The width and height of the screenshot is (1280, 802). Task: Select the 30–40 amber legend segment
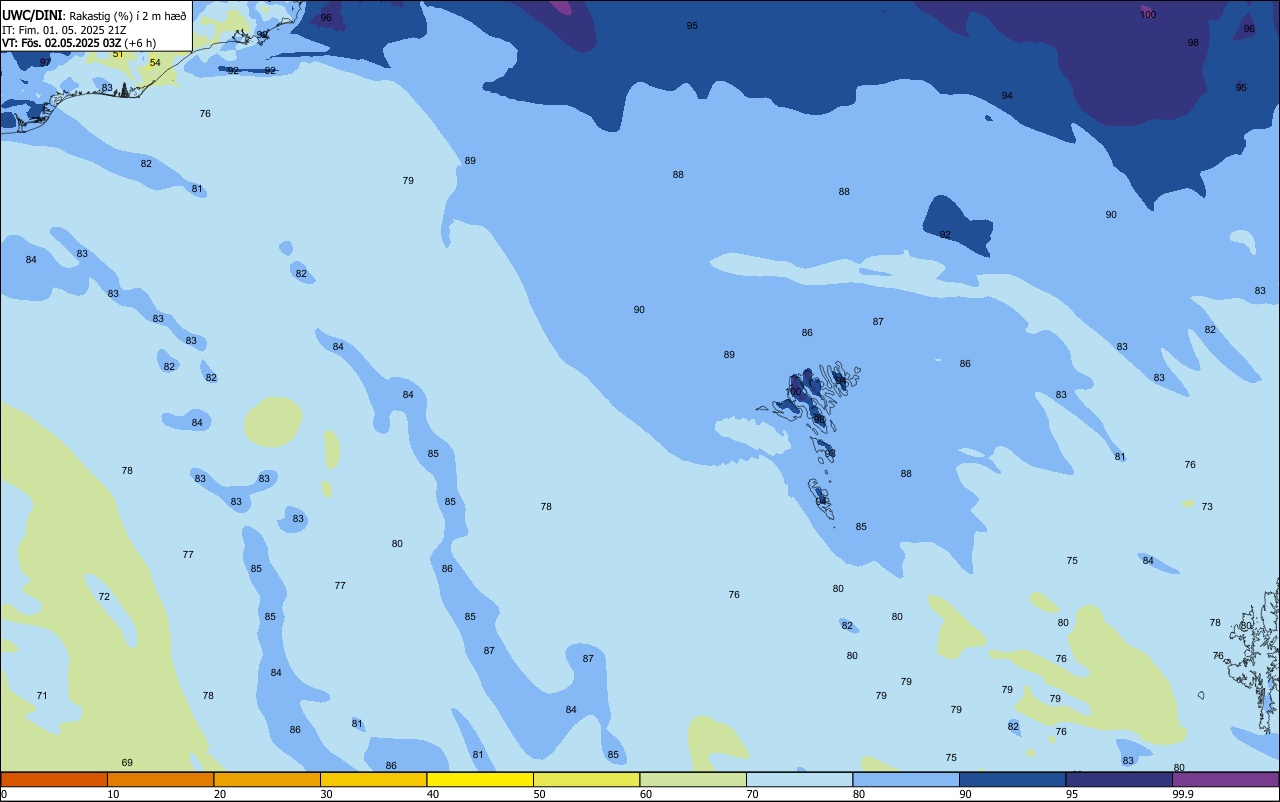[x=373, y=779]
